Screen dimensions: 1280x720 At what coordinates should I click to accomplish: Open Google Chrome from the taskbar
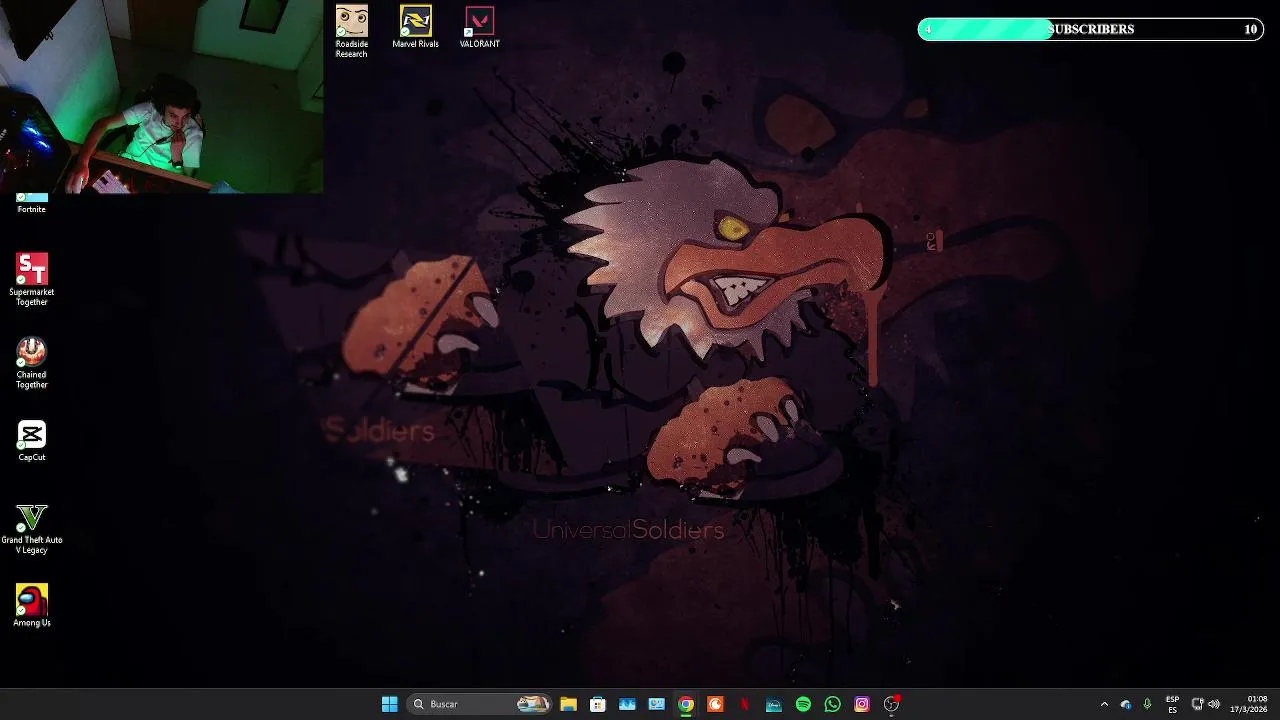click(x=686, y=704)
